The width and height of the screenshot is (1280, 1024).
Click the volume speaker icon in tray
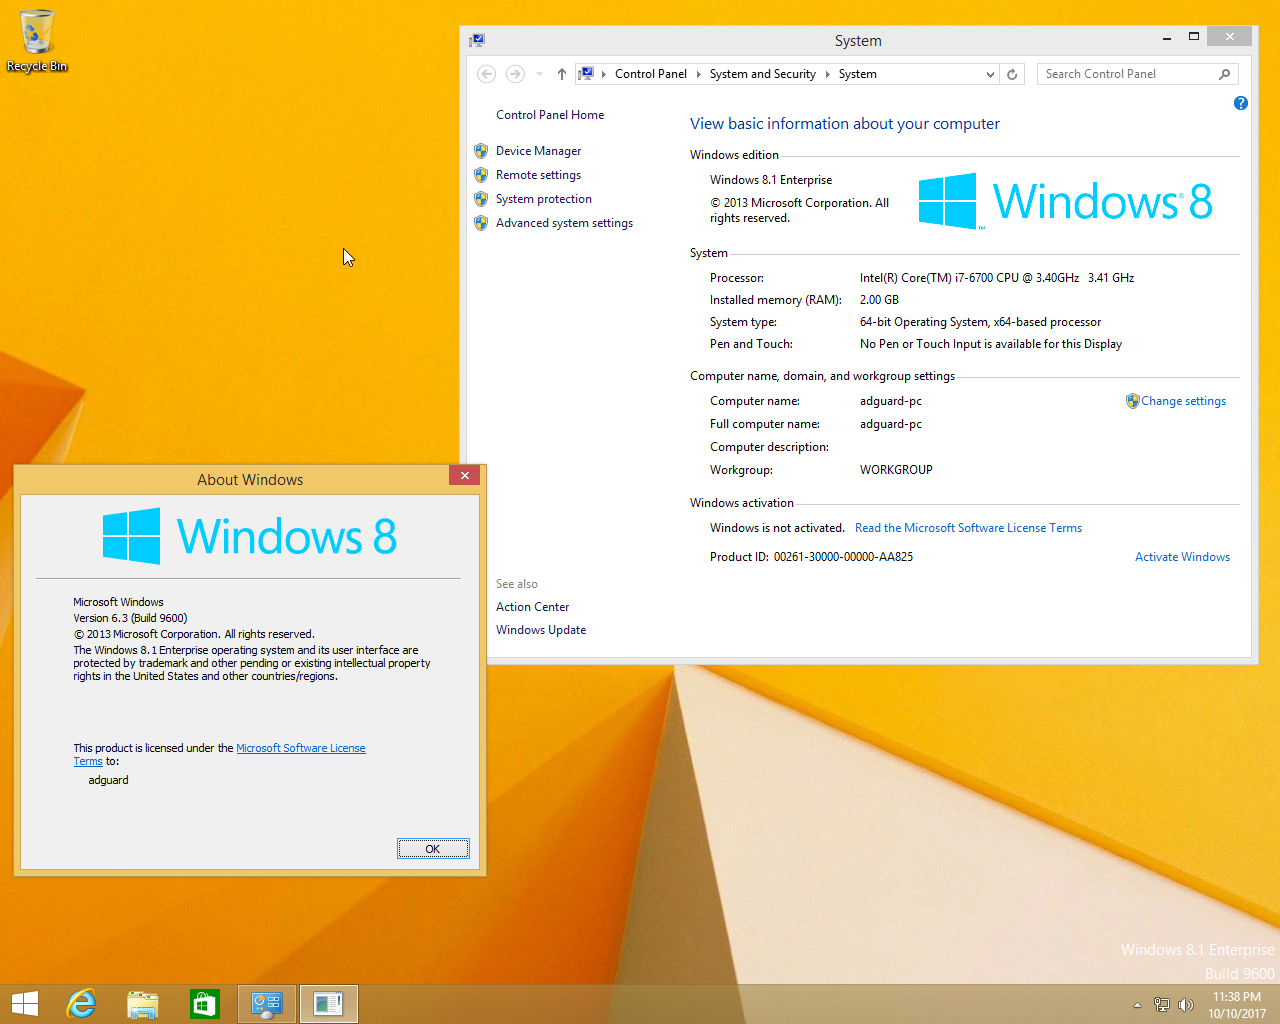[1186, 1005]
